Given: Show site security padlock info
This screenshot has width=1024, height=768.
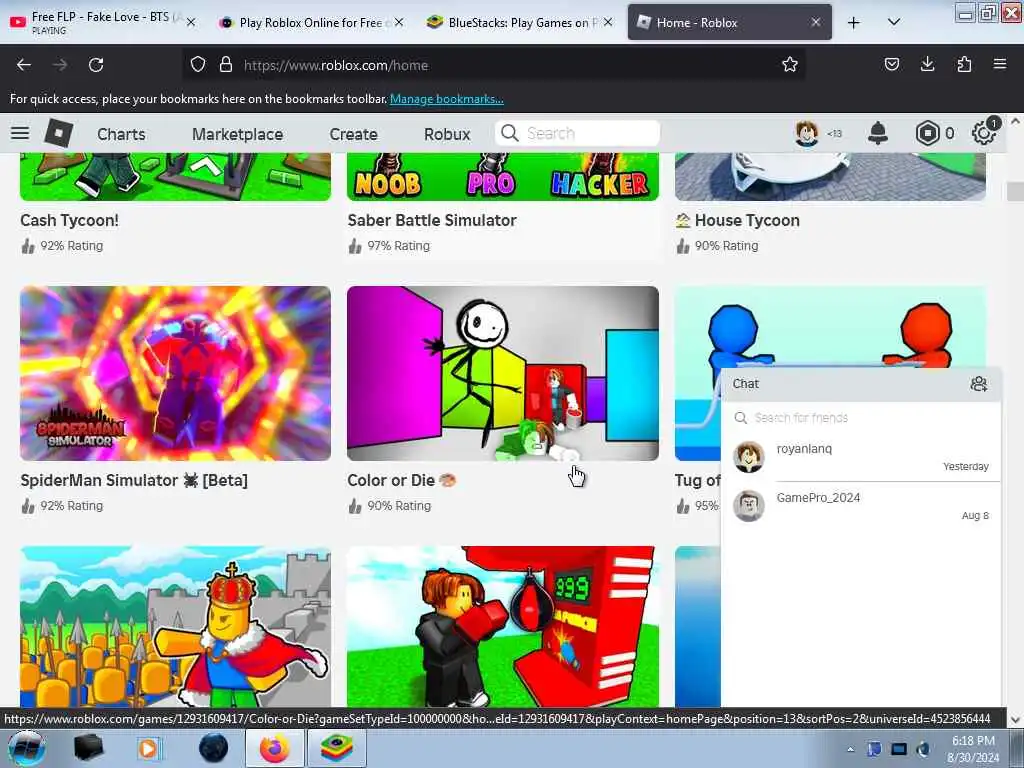Looking at the screenshot, I should click(226, 65).
